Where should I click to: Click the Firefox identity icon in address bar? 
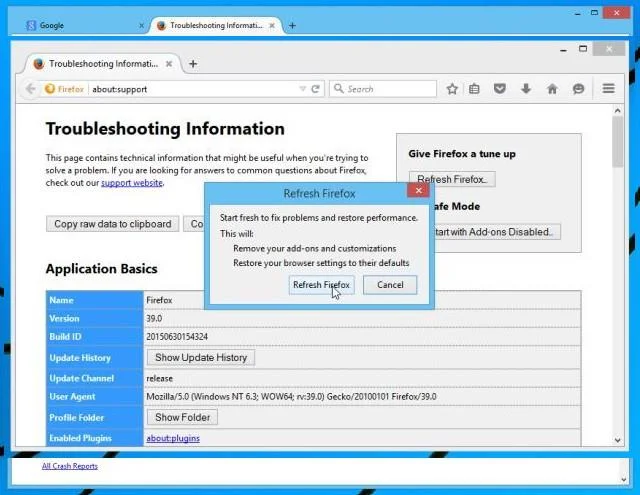coord(50,89)
